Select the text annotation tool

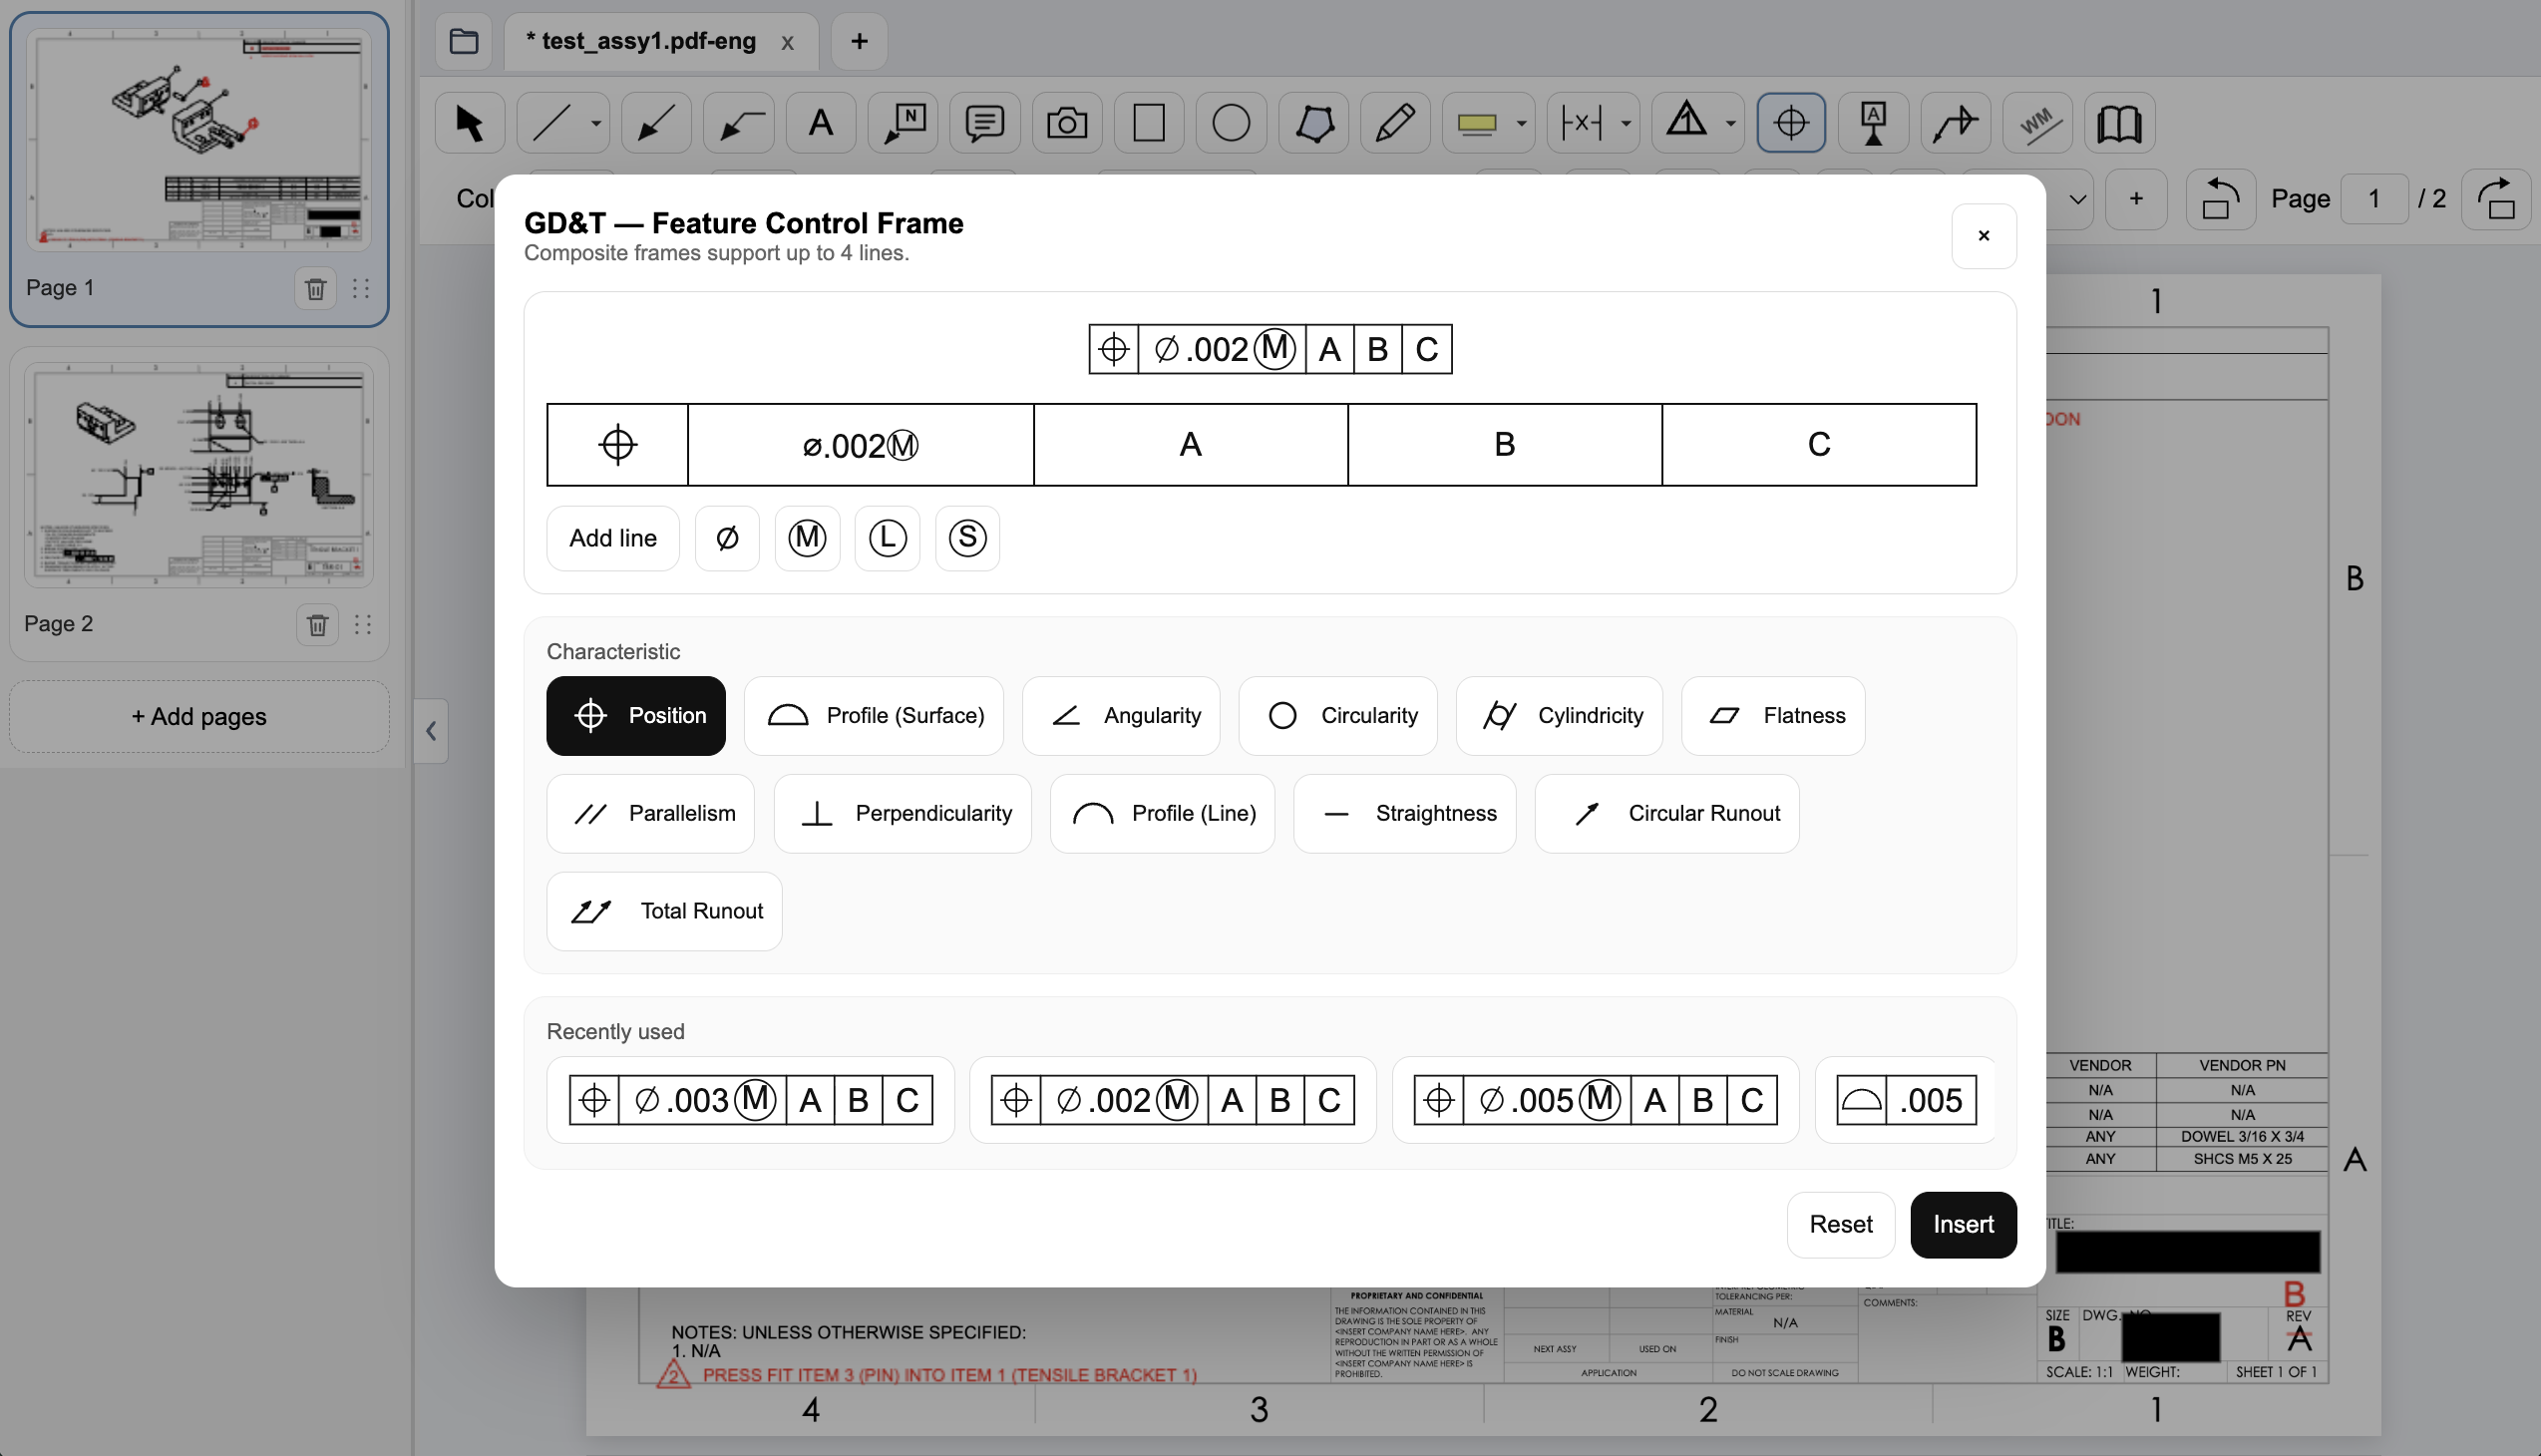(820, 123)
